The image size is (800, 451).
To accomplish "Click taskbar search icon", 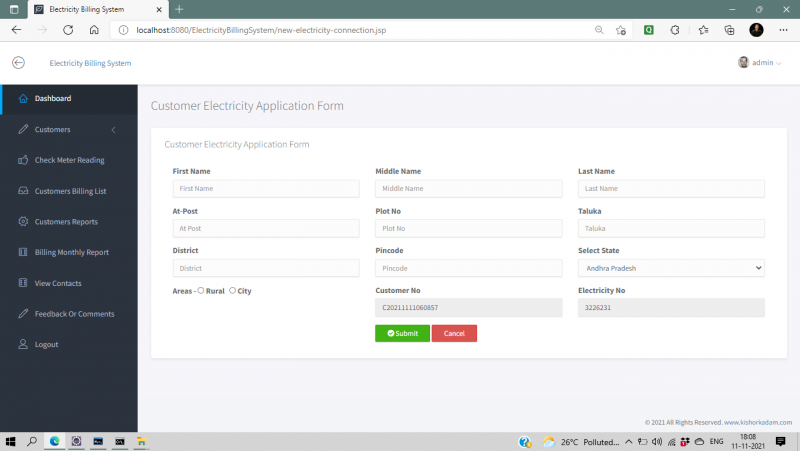I will tap(32, 441).
